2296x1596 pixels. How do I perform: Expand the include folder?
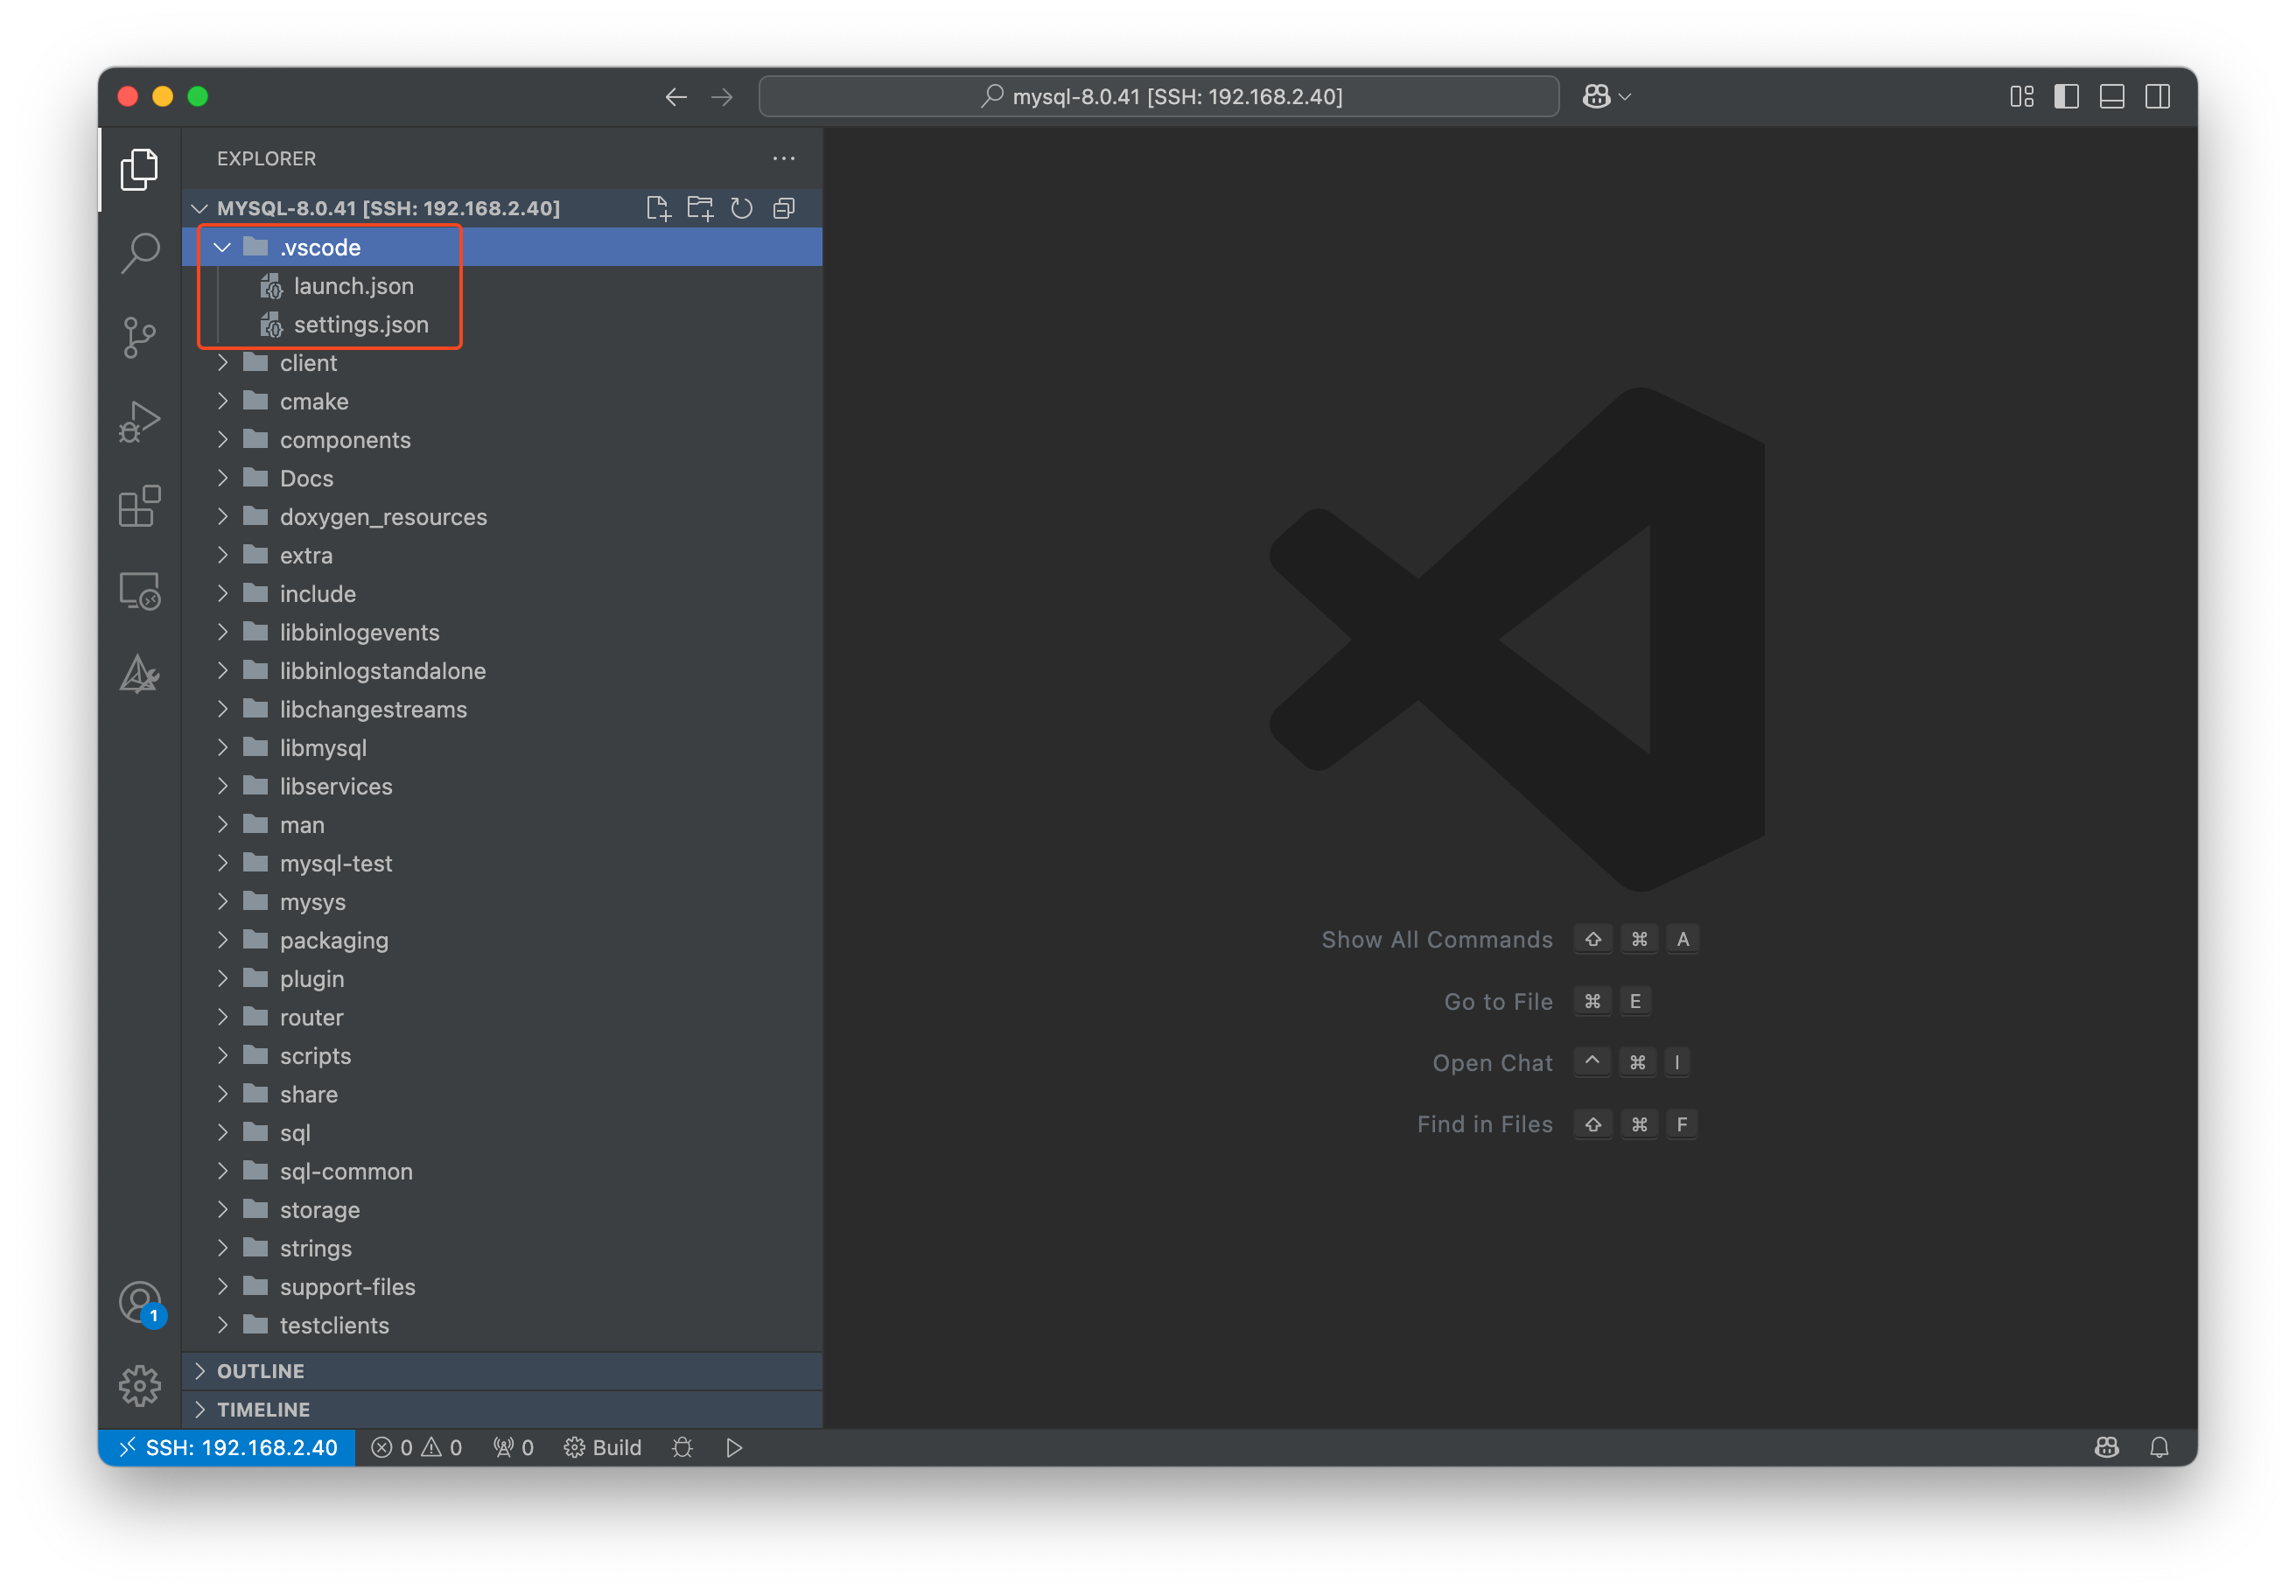pyautogui.click(x=502, y=594)
